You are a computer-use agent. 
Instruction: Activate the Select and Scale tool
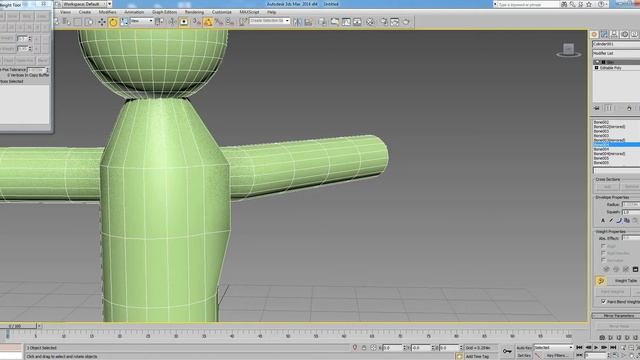click(x=124, y=22)
